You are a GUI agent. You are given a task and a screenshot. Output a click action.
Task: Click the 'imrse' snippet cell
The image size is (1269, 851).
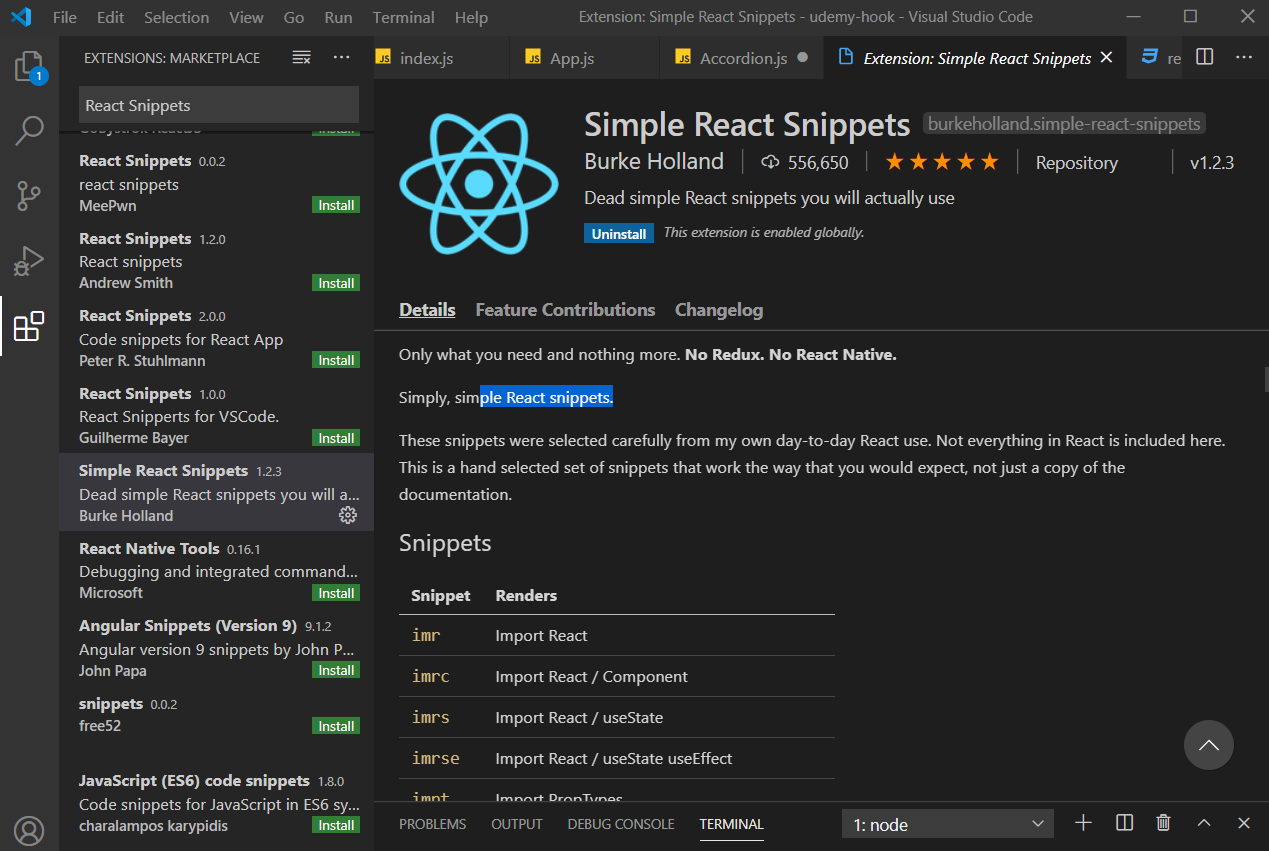point(436,759)
